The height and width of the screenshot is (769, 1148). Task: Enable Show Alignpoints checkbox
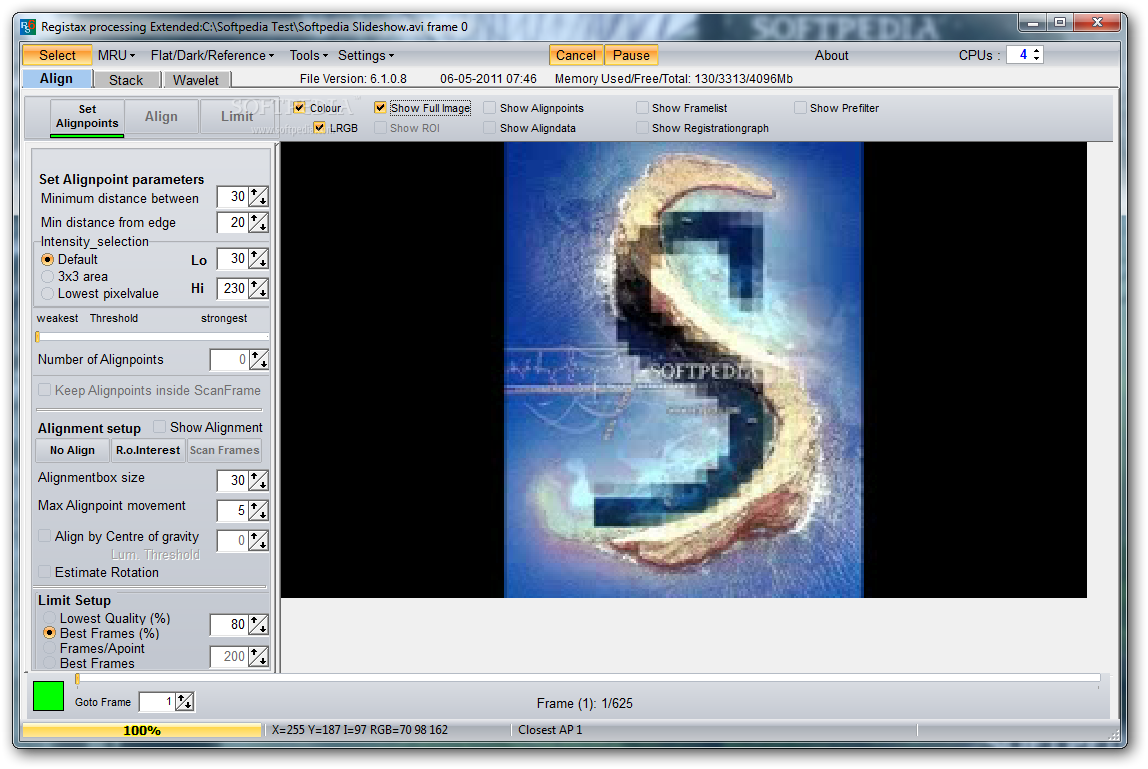pos(490,108)
